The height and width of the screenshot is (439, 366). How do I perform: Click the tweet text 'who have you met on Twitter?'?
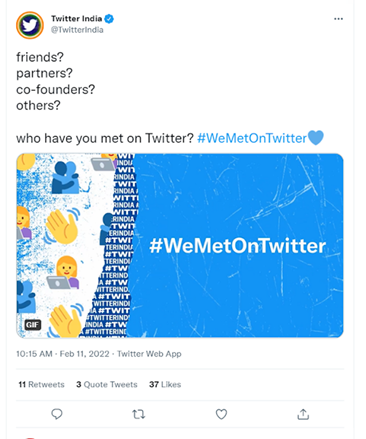pyautogui.click(x=105, y=138)
